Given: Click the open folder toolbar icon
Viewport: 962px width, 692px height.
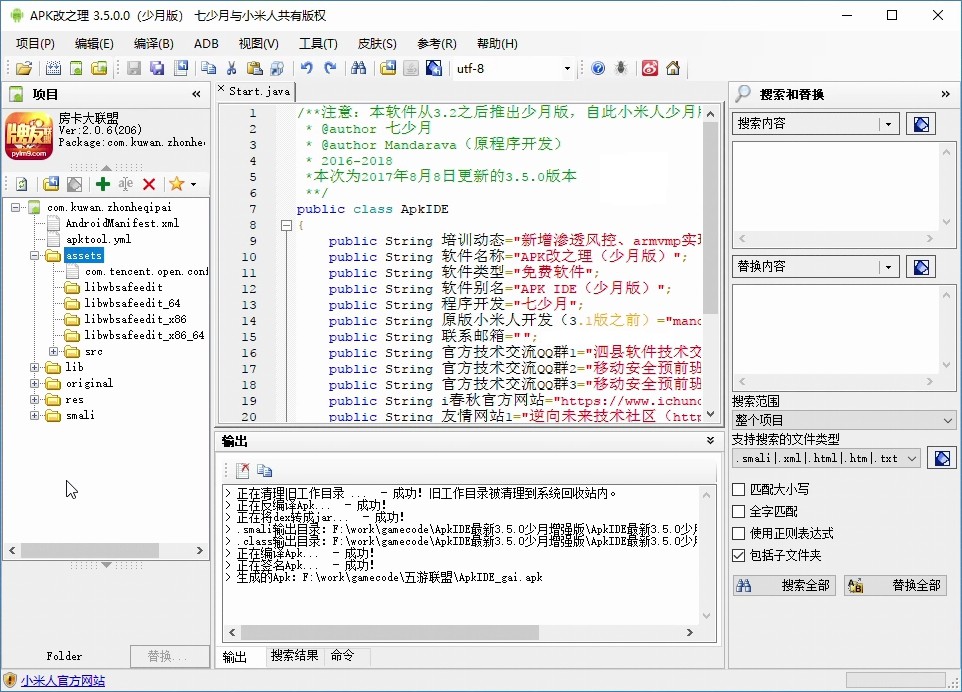Looking at the screenshot, I should pyautogui.click(x=24, y=68).
